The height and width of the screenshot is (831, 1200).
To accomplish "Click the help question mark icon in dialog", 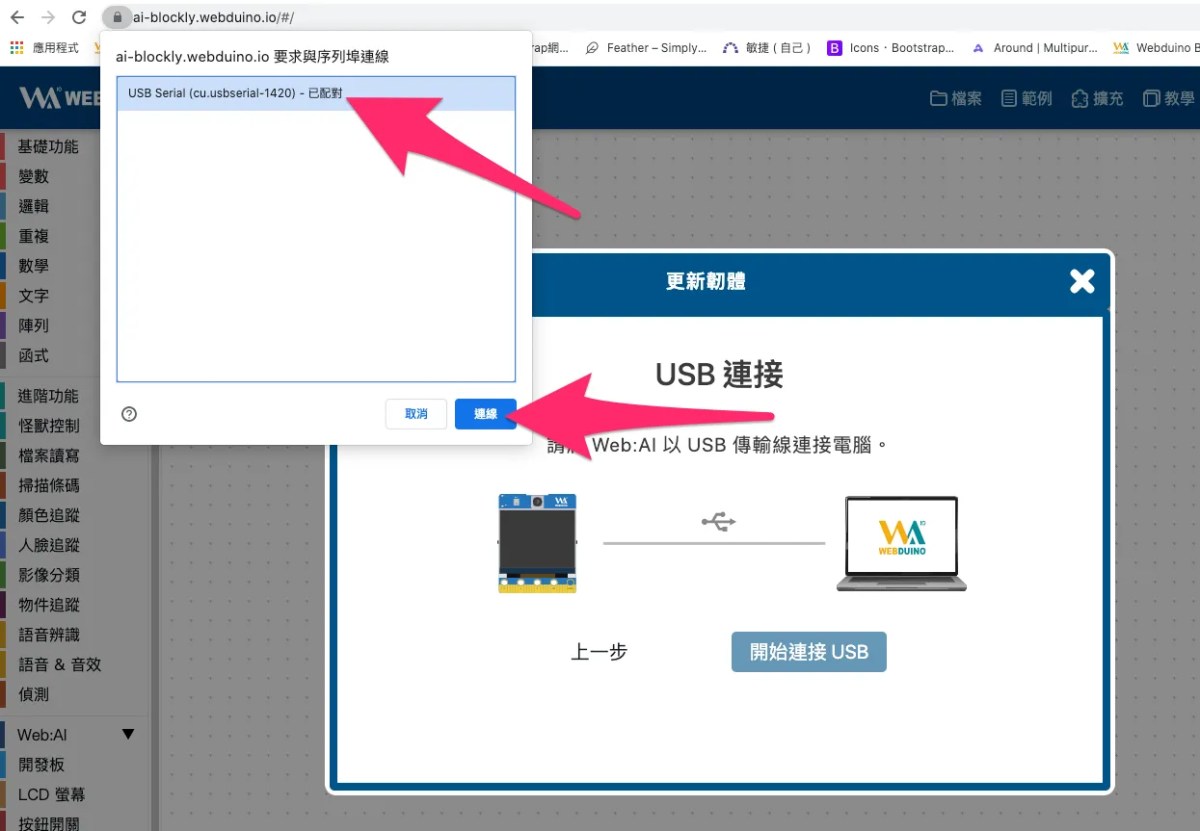I will 129,414.
